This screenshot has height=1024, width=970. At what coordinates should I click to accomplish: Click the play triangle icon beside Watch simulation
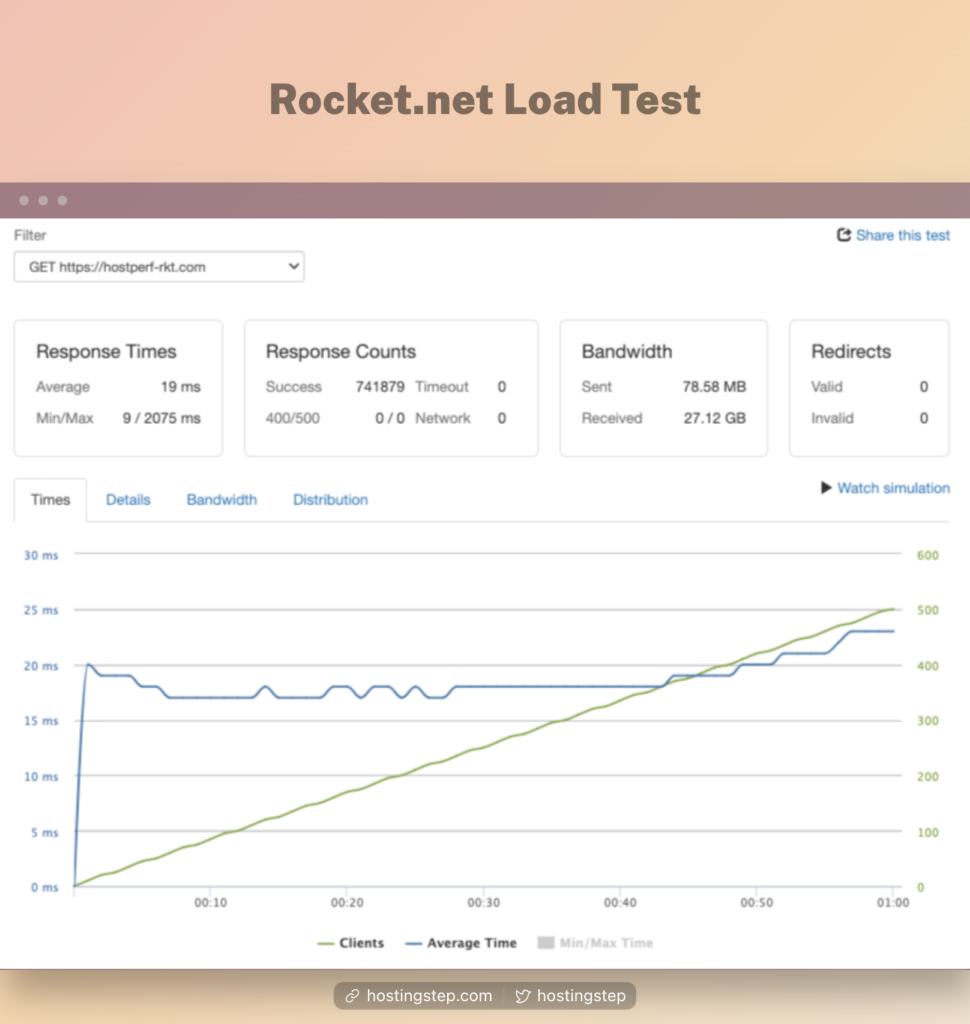click(x=826, y=488)
